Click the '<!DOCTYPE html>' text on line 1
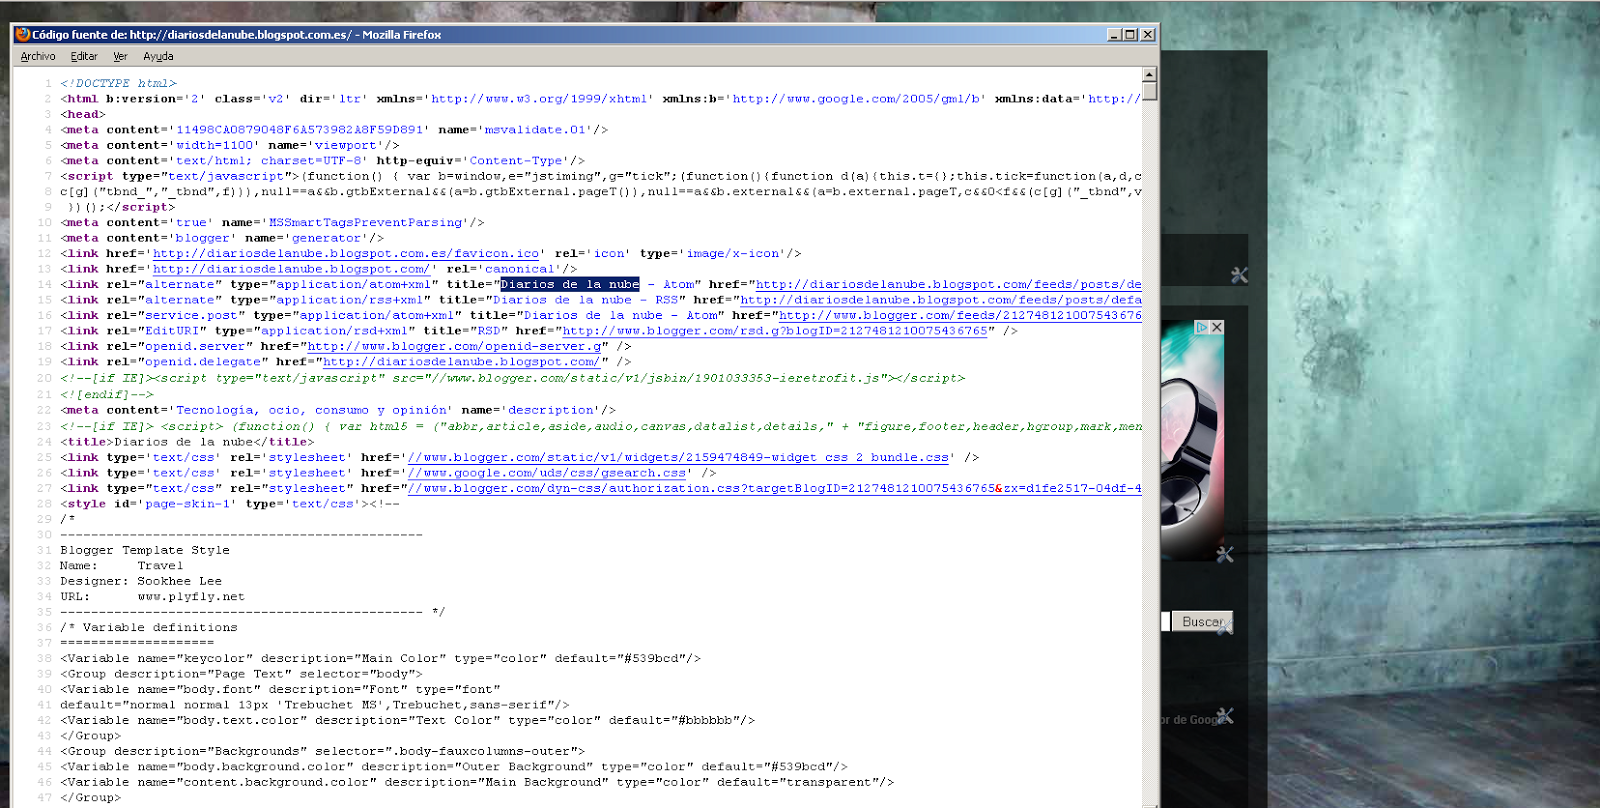 coord(118,83)
